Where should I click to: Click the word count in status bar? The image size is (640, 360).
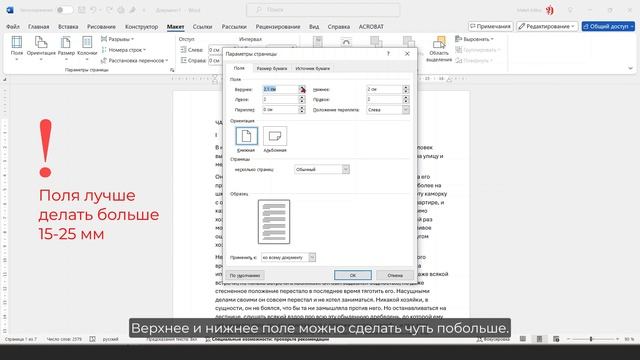(64, 339)
